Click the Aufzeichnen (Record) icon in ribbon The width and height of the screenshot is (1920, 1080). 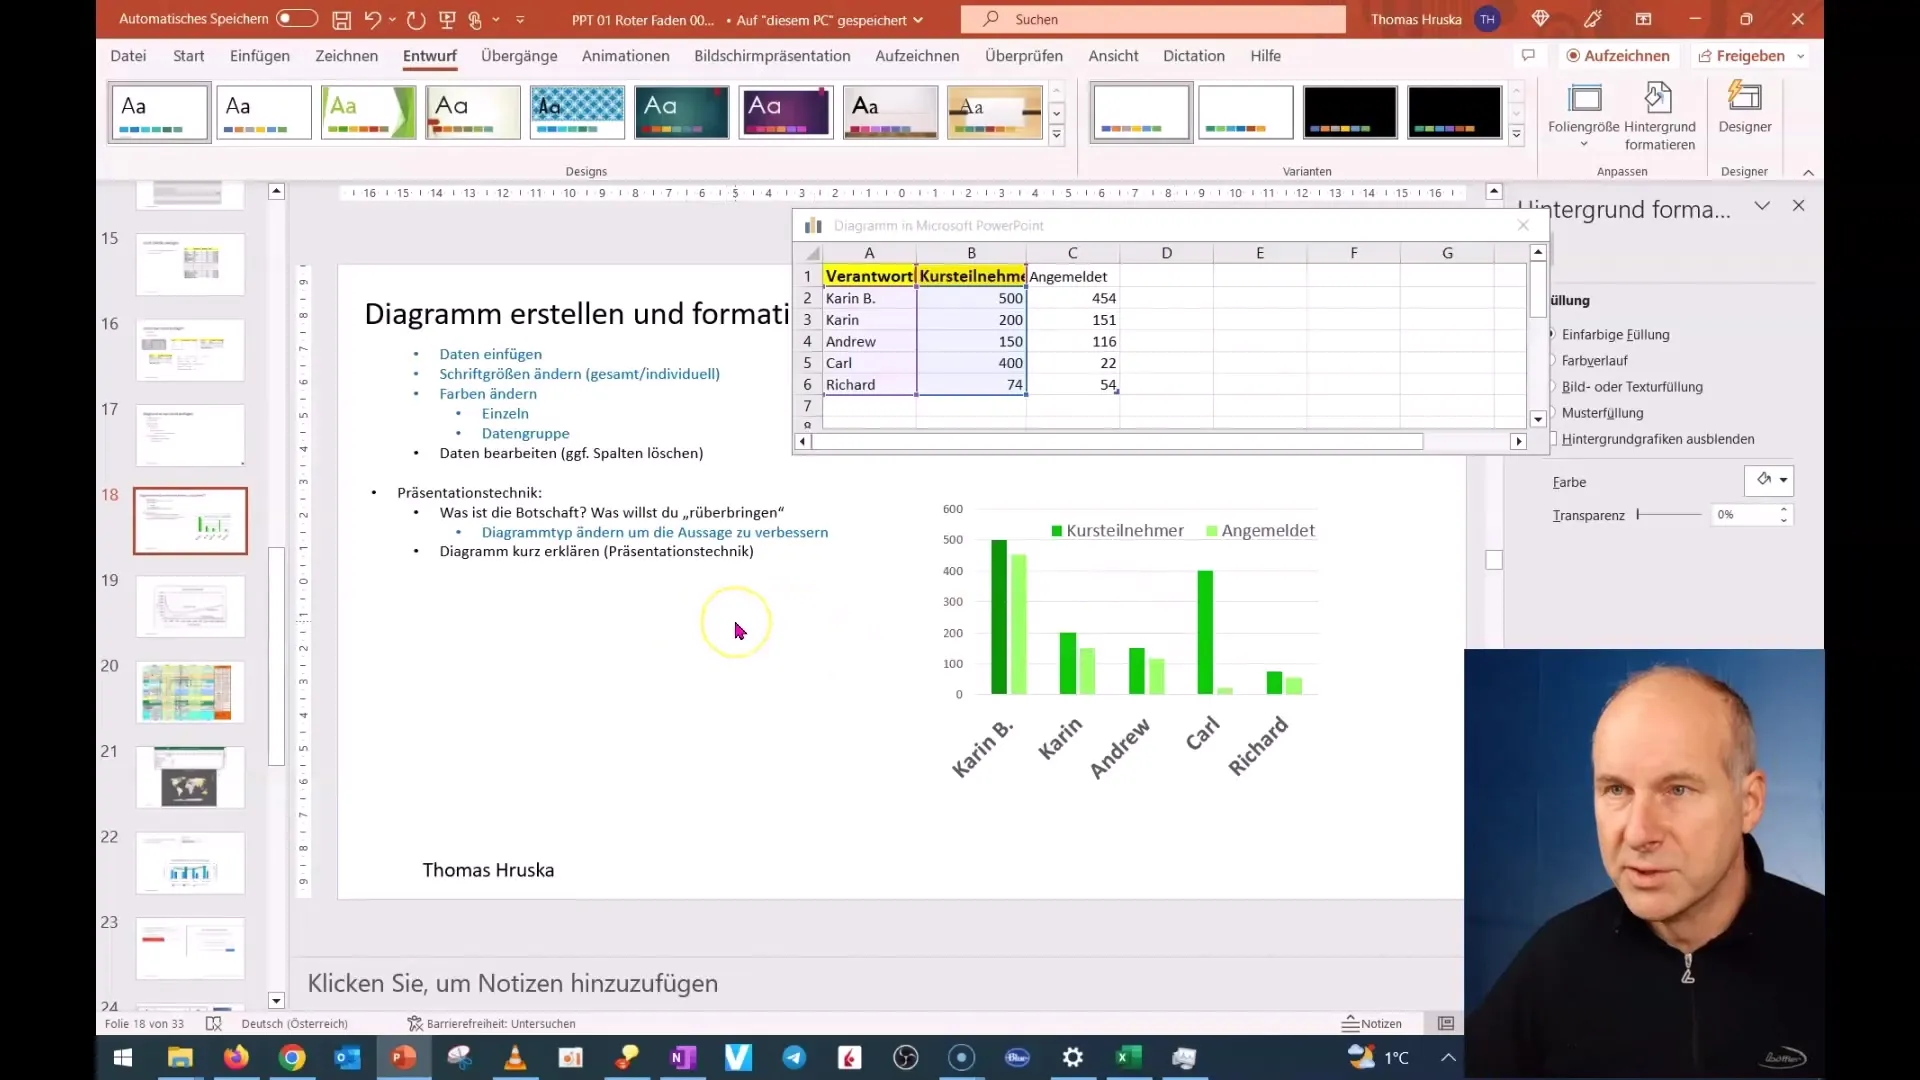(x=1614, y=55)
